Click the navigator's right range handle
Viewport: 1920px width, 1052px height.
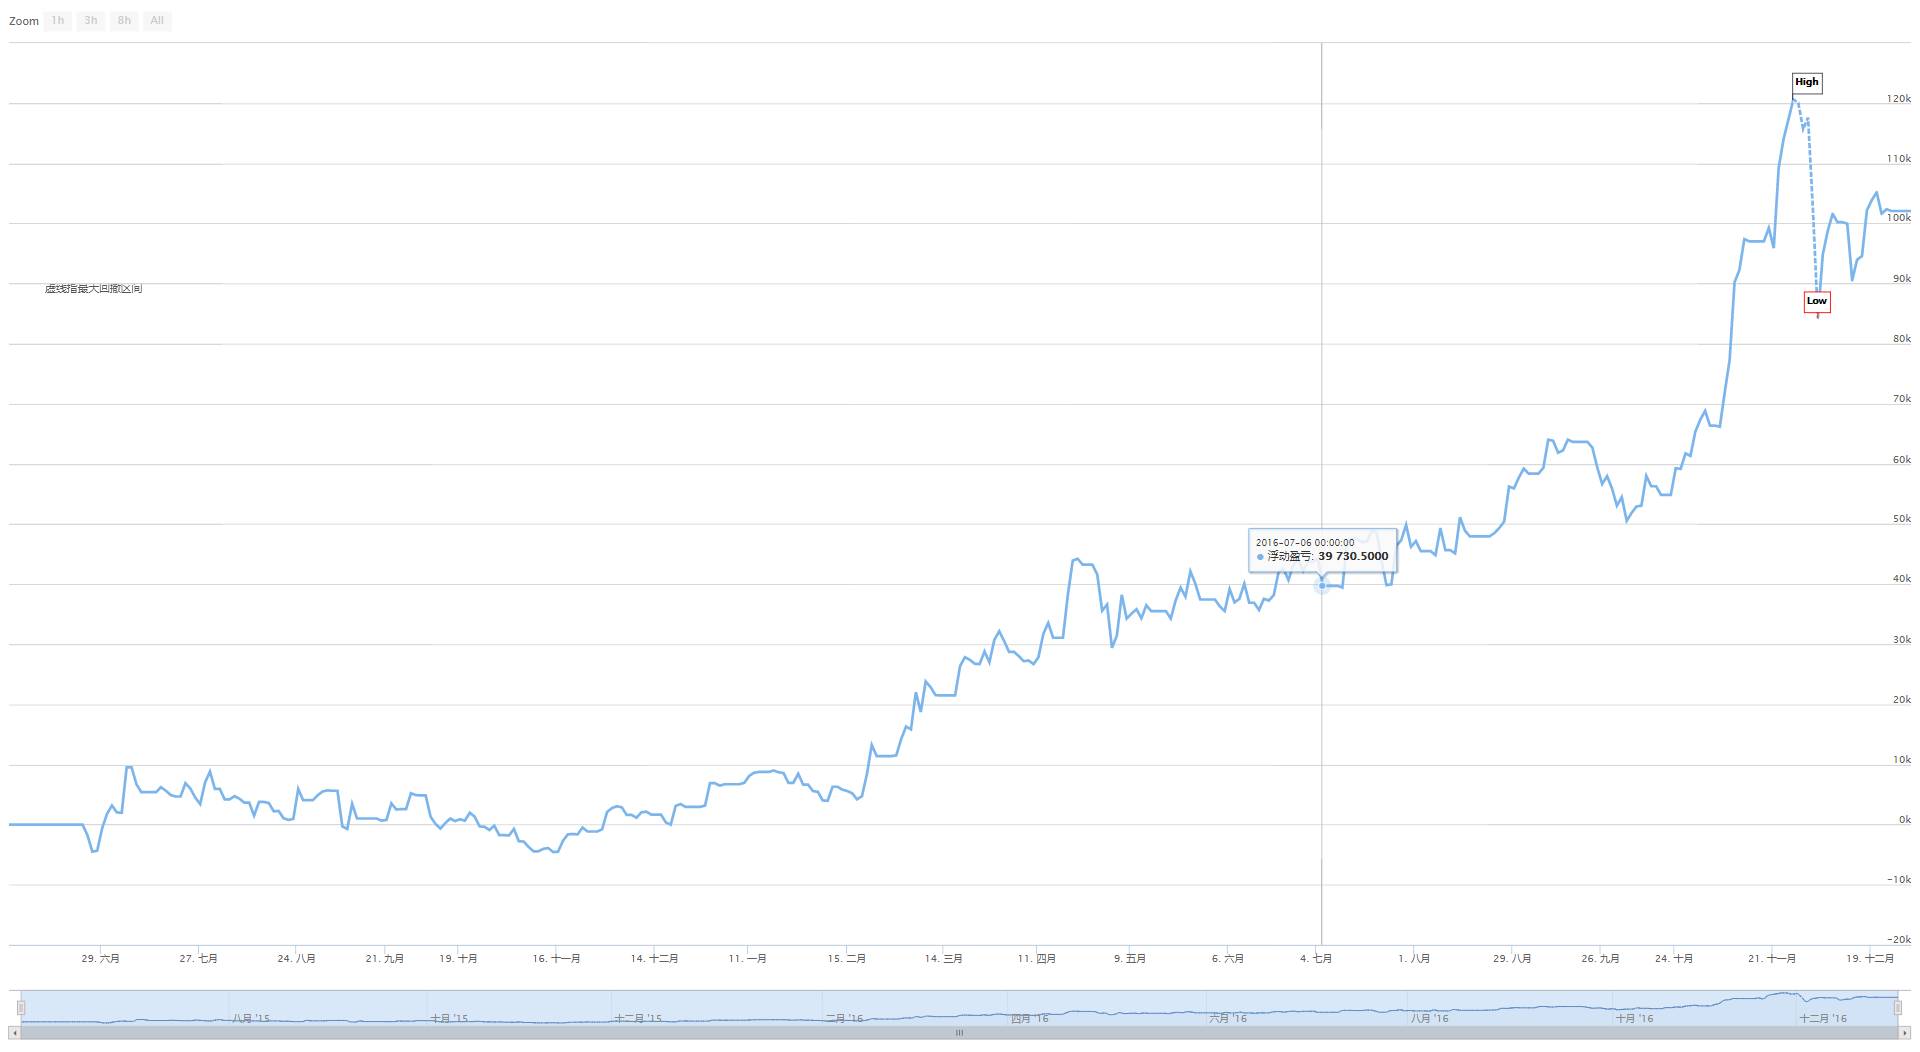[1897, 1007]
